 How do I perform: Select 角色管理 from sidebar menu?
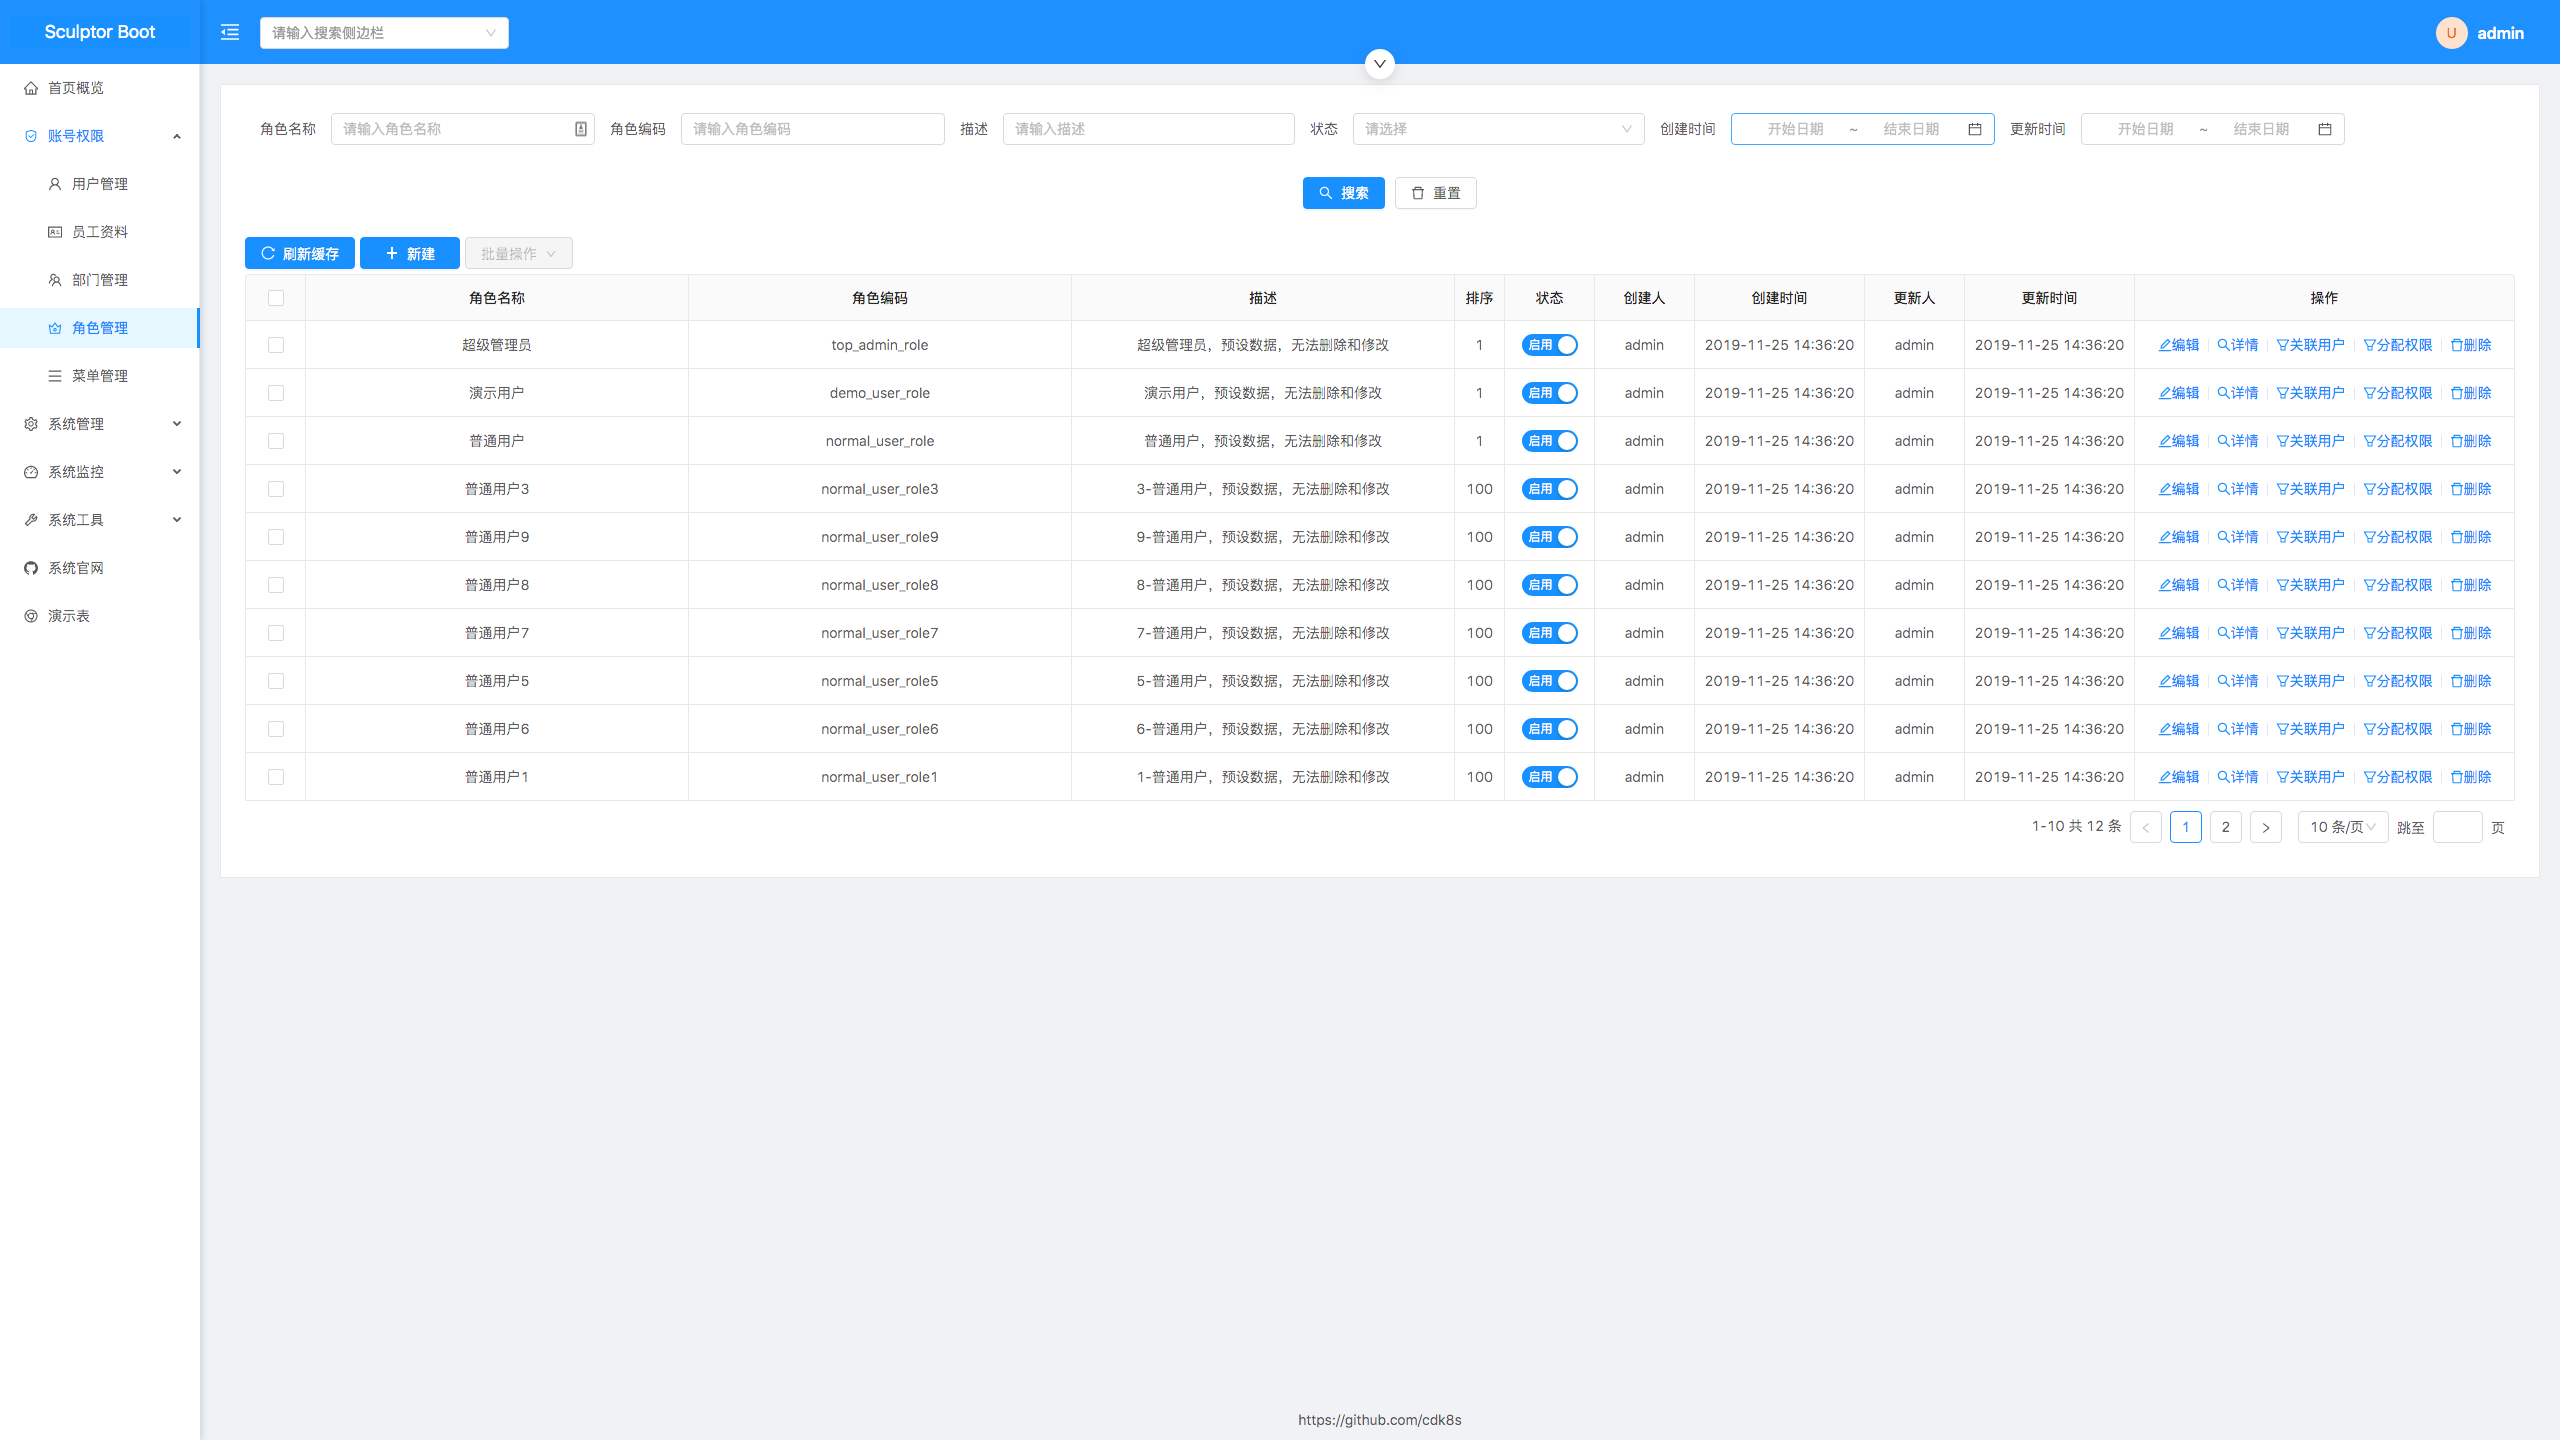100,327
